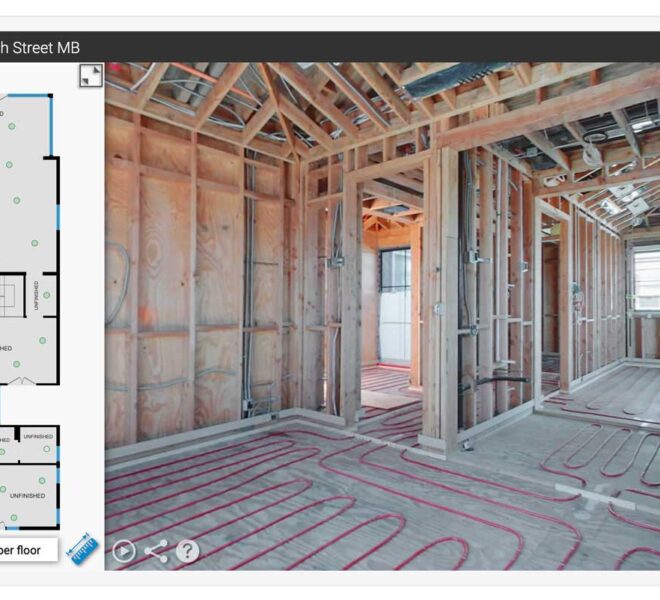Image resolution: width=660 pixels, height=600 pixels.
Task: Click the blue window segment on floor plan right wall
Action: pyautogui.click(x=58, y=216)
